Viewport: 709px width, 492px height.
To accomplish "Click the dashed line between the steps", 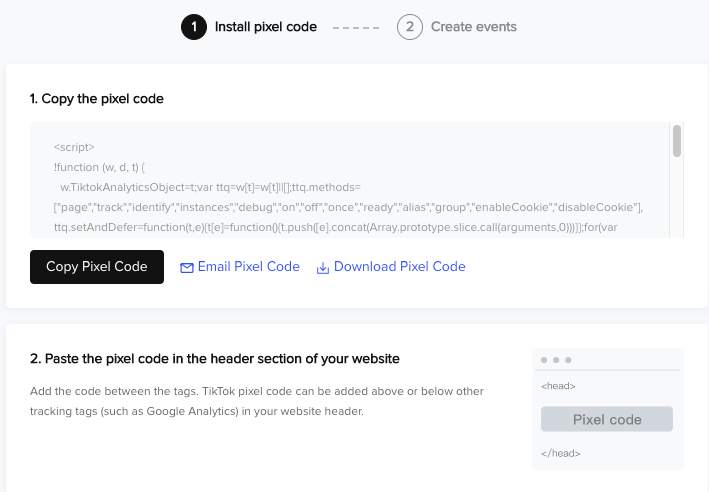I will point(356,27).
